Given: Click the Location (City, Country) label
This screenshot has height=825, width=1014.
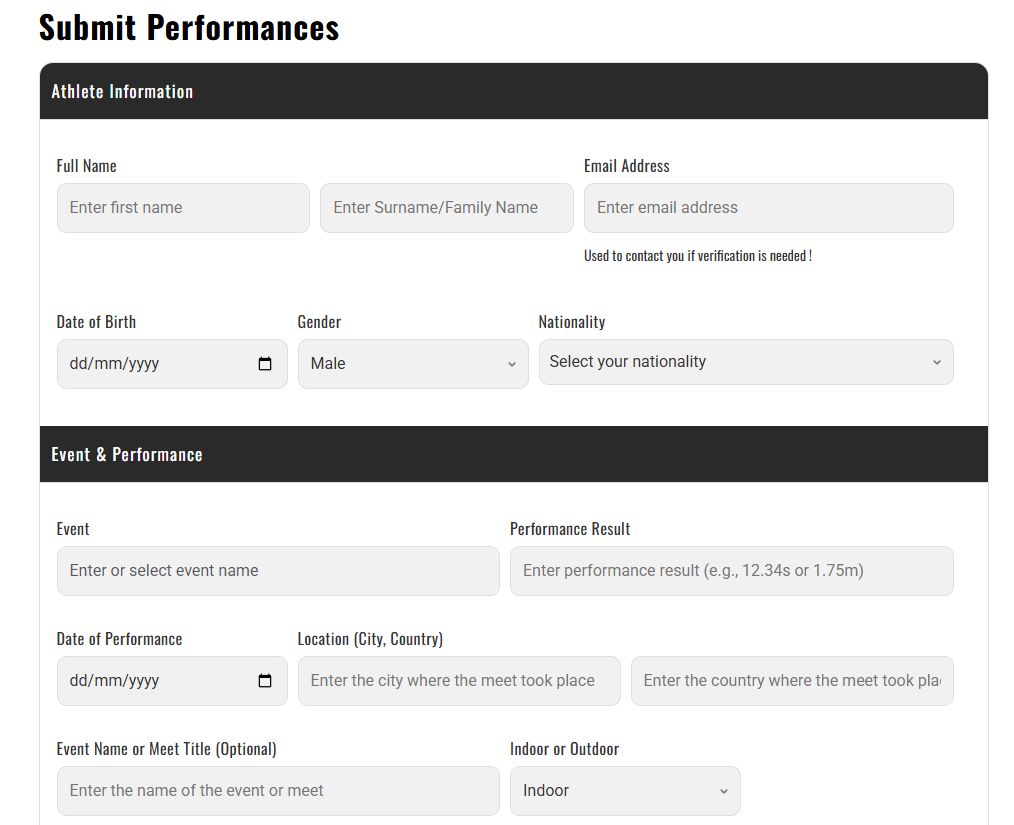Looking at the screenshot, I should 370,639.
